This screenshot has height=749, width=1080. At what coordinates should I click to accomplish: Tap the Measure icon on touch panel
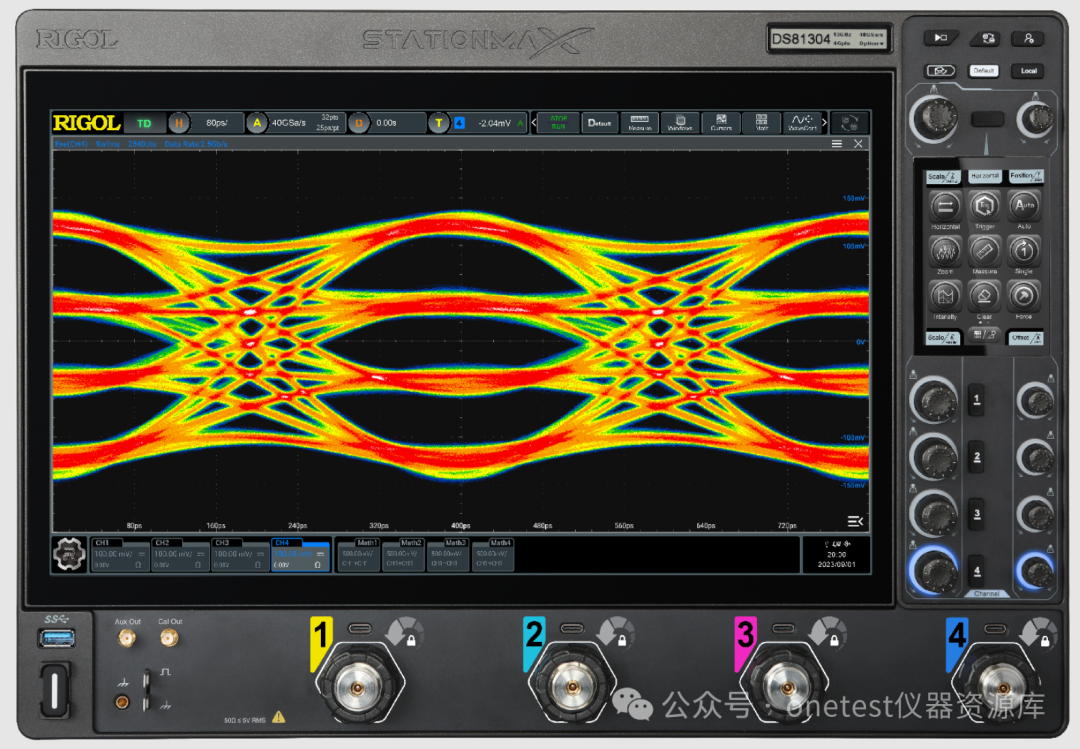[x=984, y=252]
